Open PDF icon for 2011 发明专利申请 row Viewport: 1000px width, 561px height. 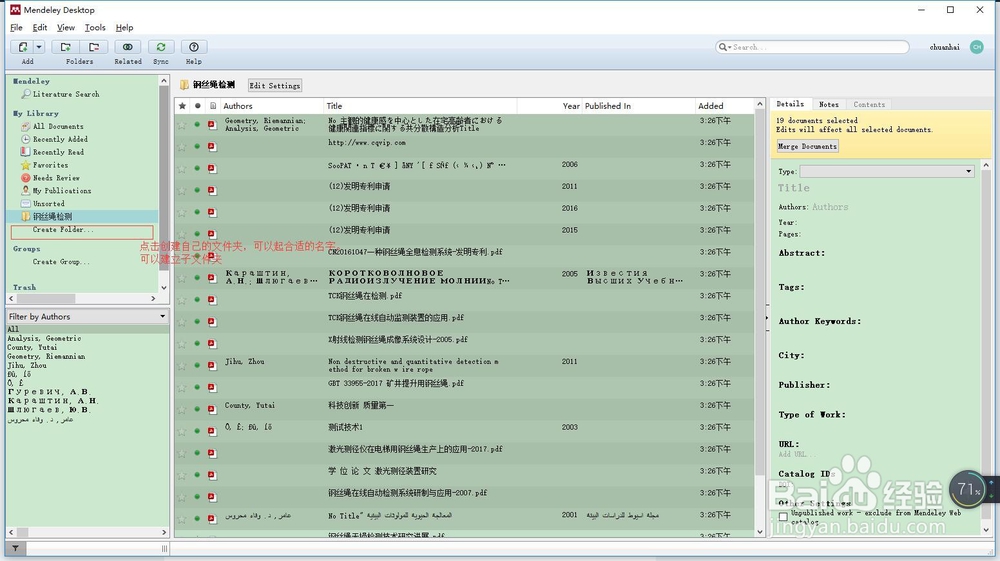click(x=212, y=190)
